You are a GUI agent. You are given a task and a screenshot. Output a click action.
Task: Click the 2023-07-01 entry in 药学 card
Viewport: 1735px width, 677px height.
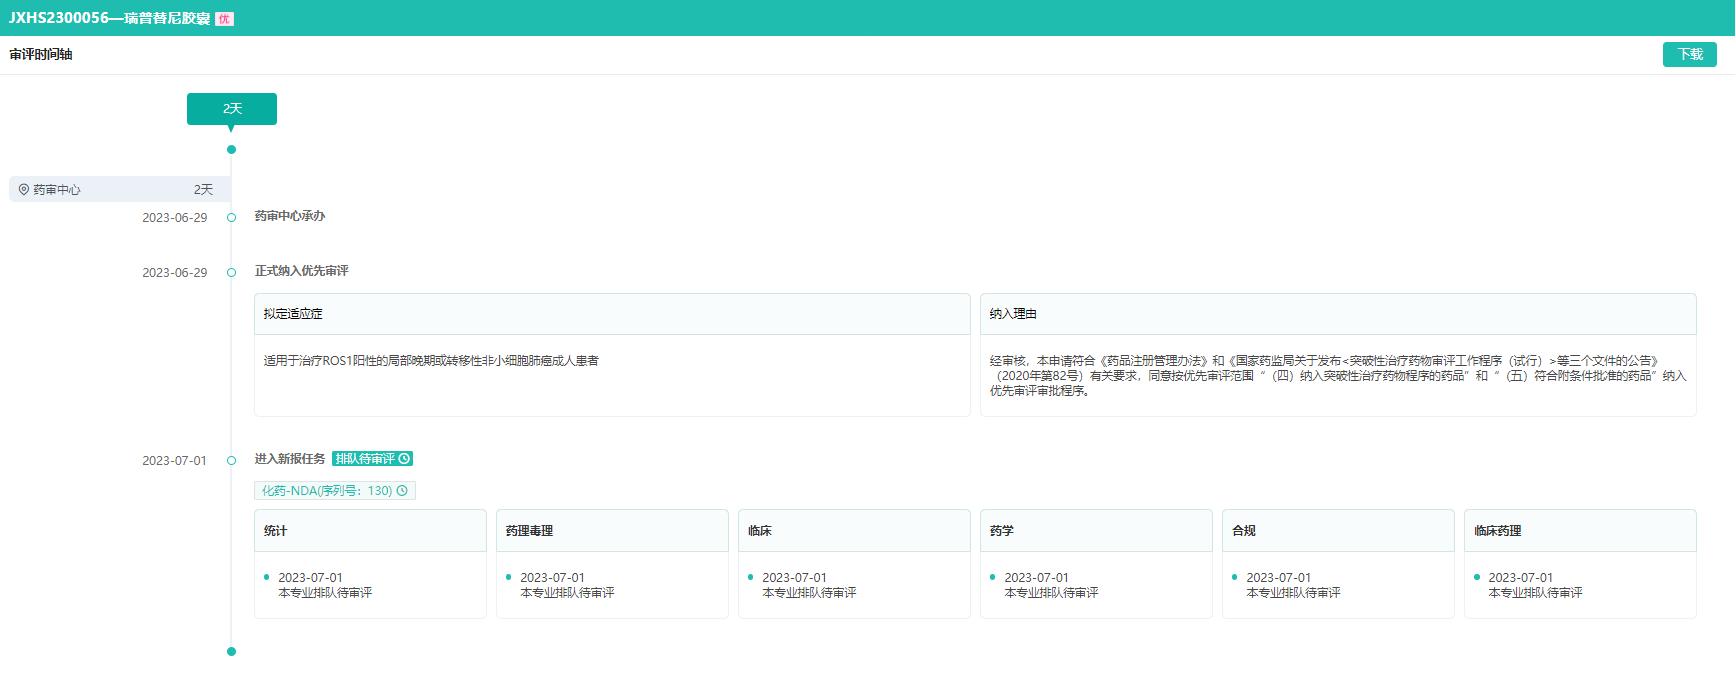[1036, 578]
